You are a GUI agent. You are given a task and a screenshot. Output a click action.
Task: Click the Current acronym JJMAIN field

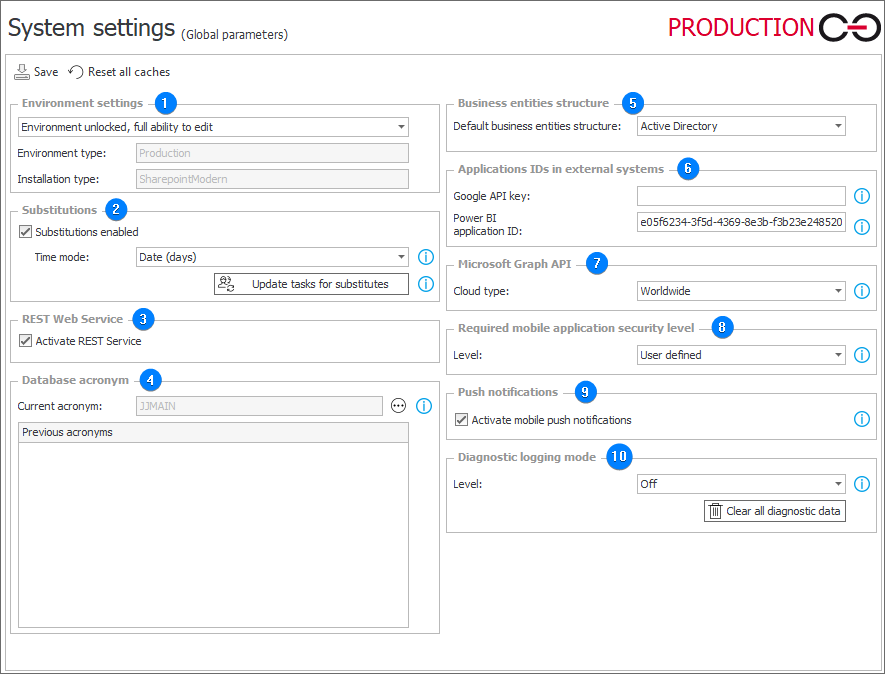[x=259, y=406]
